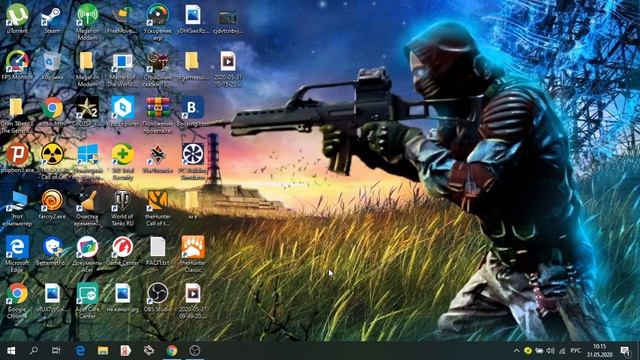
Task: Select the psiphon3.exe icon
Action: coord(17,154)
